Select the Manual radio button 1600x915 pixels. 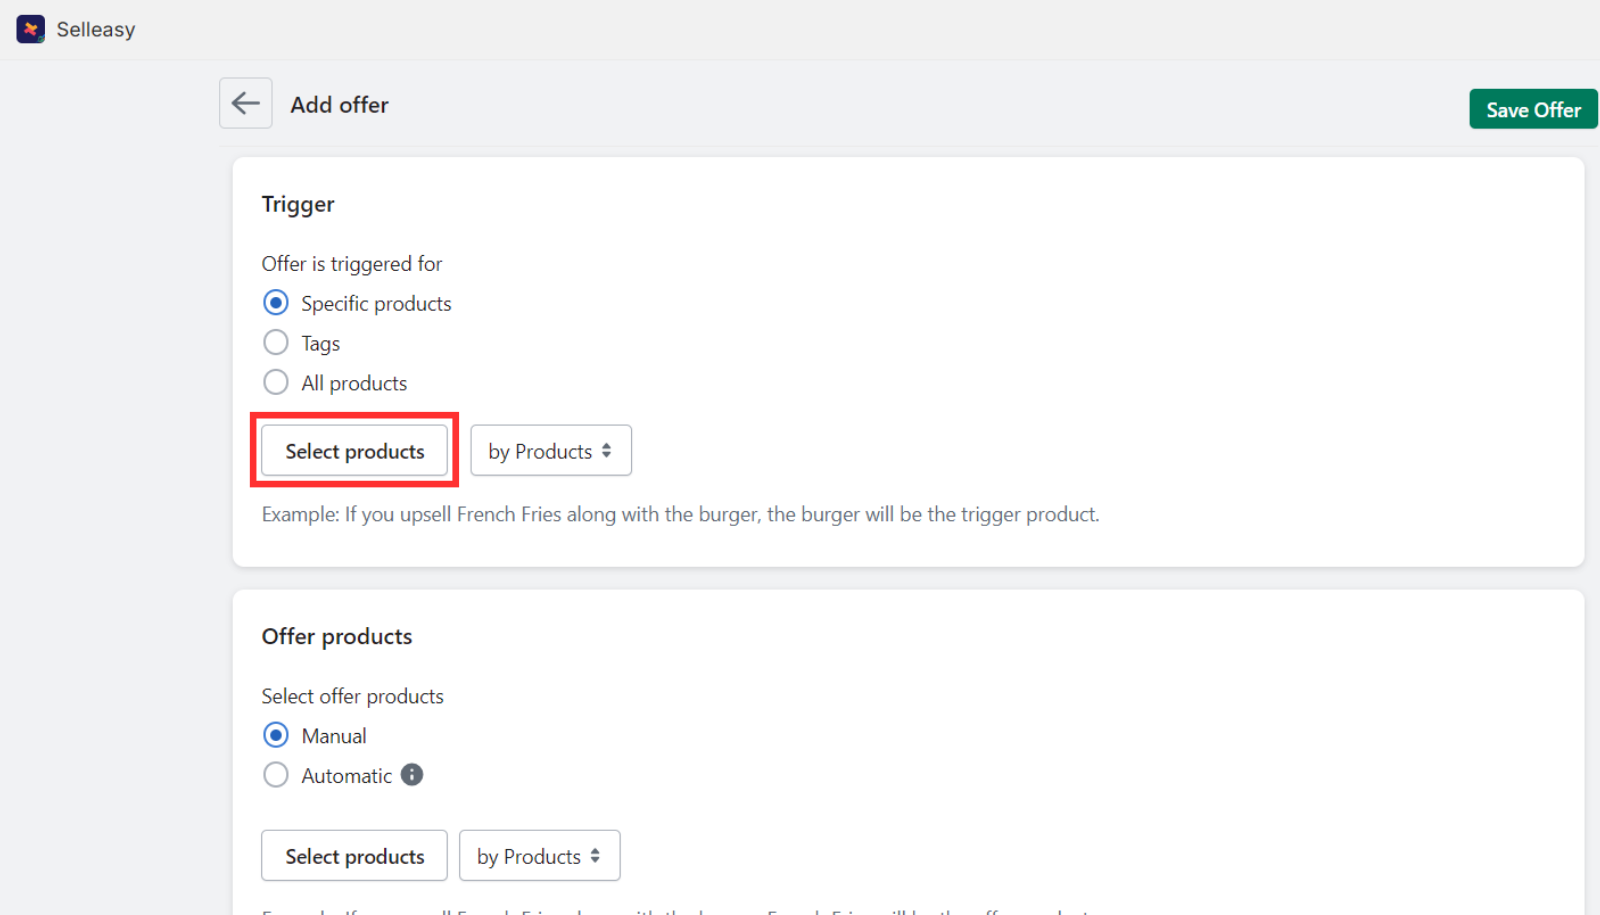[275, 735]
